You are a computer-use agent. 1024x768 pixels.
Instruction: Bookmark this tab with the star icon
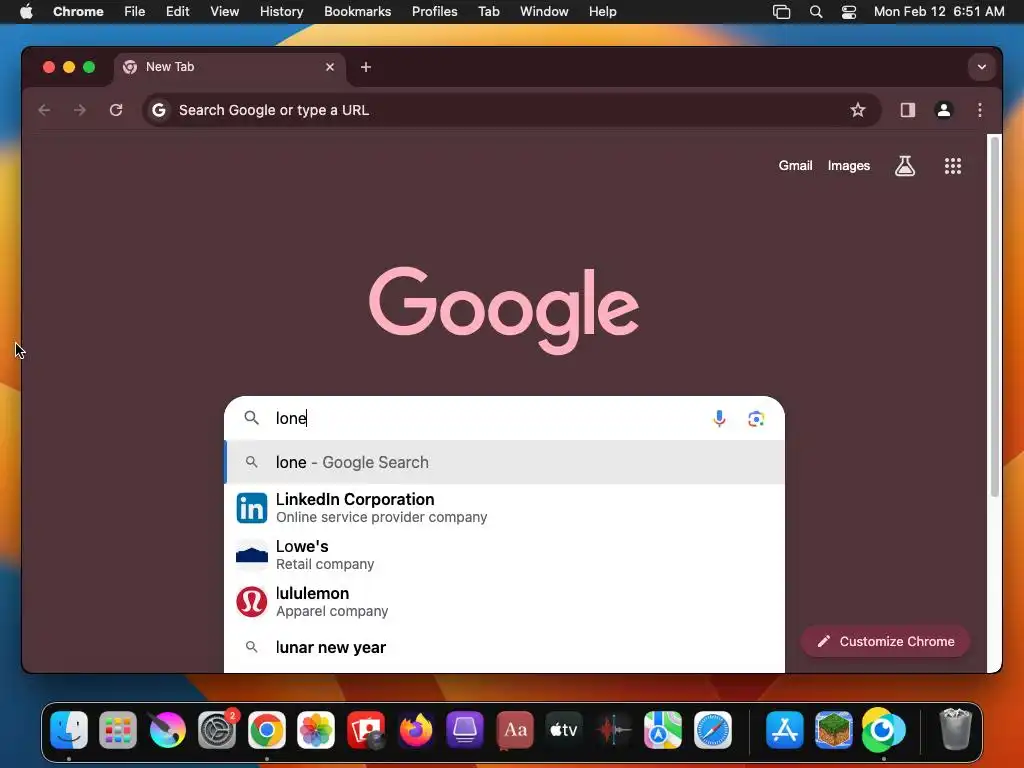pyautogui.click(x=857, y=110)
